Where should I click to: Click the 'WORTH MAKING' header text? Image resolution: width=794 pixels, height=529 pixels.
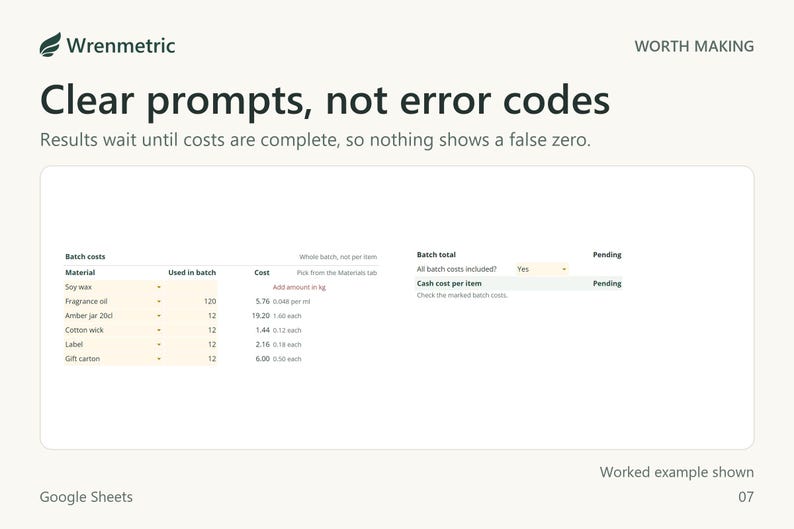click(x=694, y=46)
